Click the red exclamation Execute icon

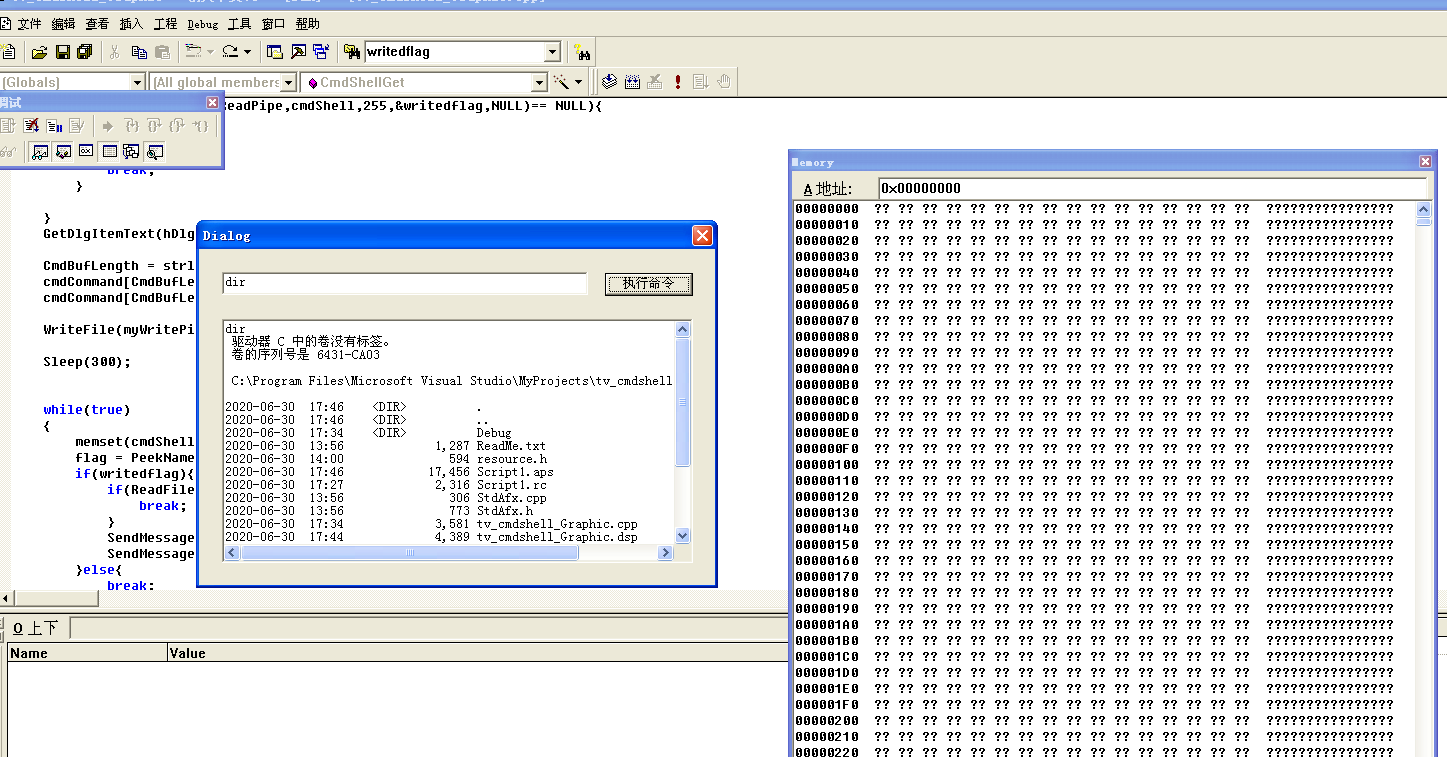click(678, 82)
